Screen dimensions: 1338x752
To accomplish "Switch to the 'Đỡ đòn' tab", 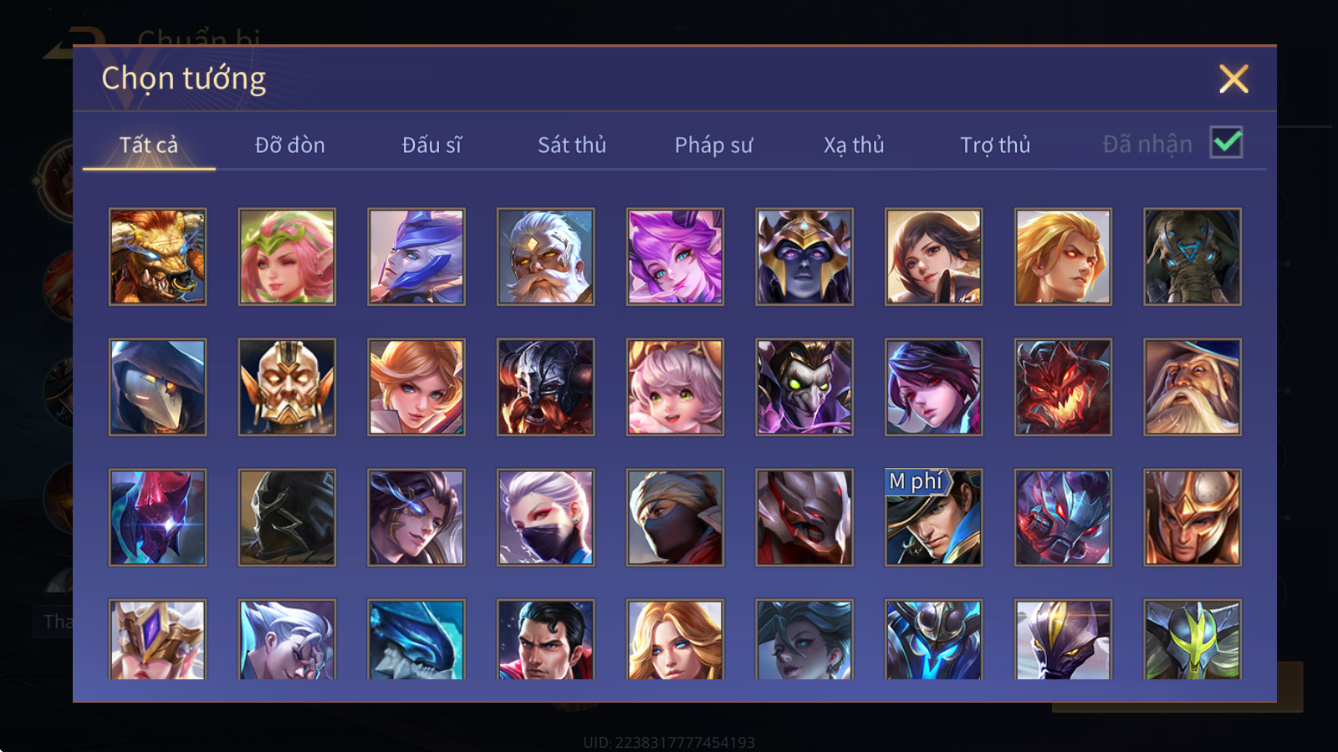I will [290, 145].
